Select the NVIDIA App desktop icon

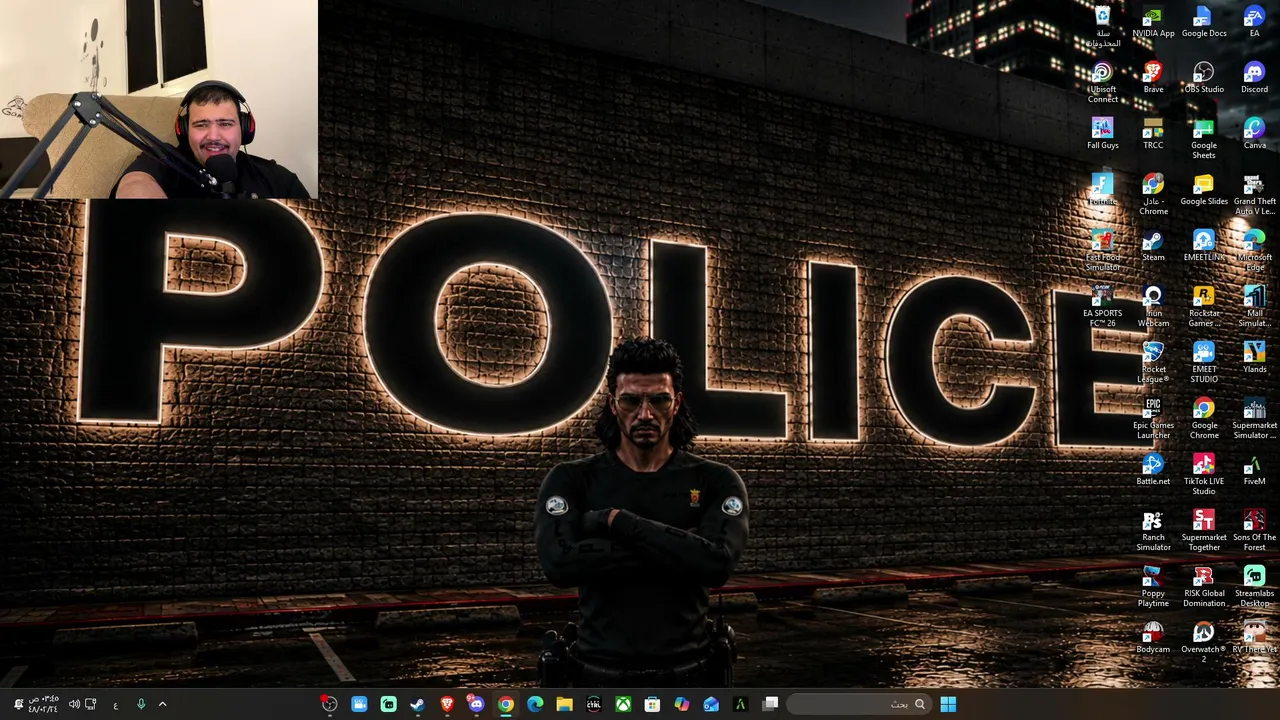pyautogui.click(x=1153, y=22)
